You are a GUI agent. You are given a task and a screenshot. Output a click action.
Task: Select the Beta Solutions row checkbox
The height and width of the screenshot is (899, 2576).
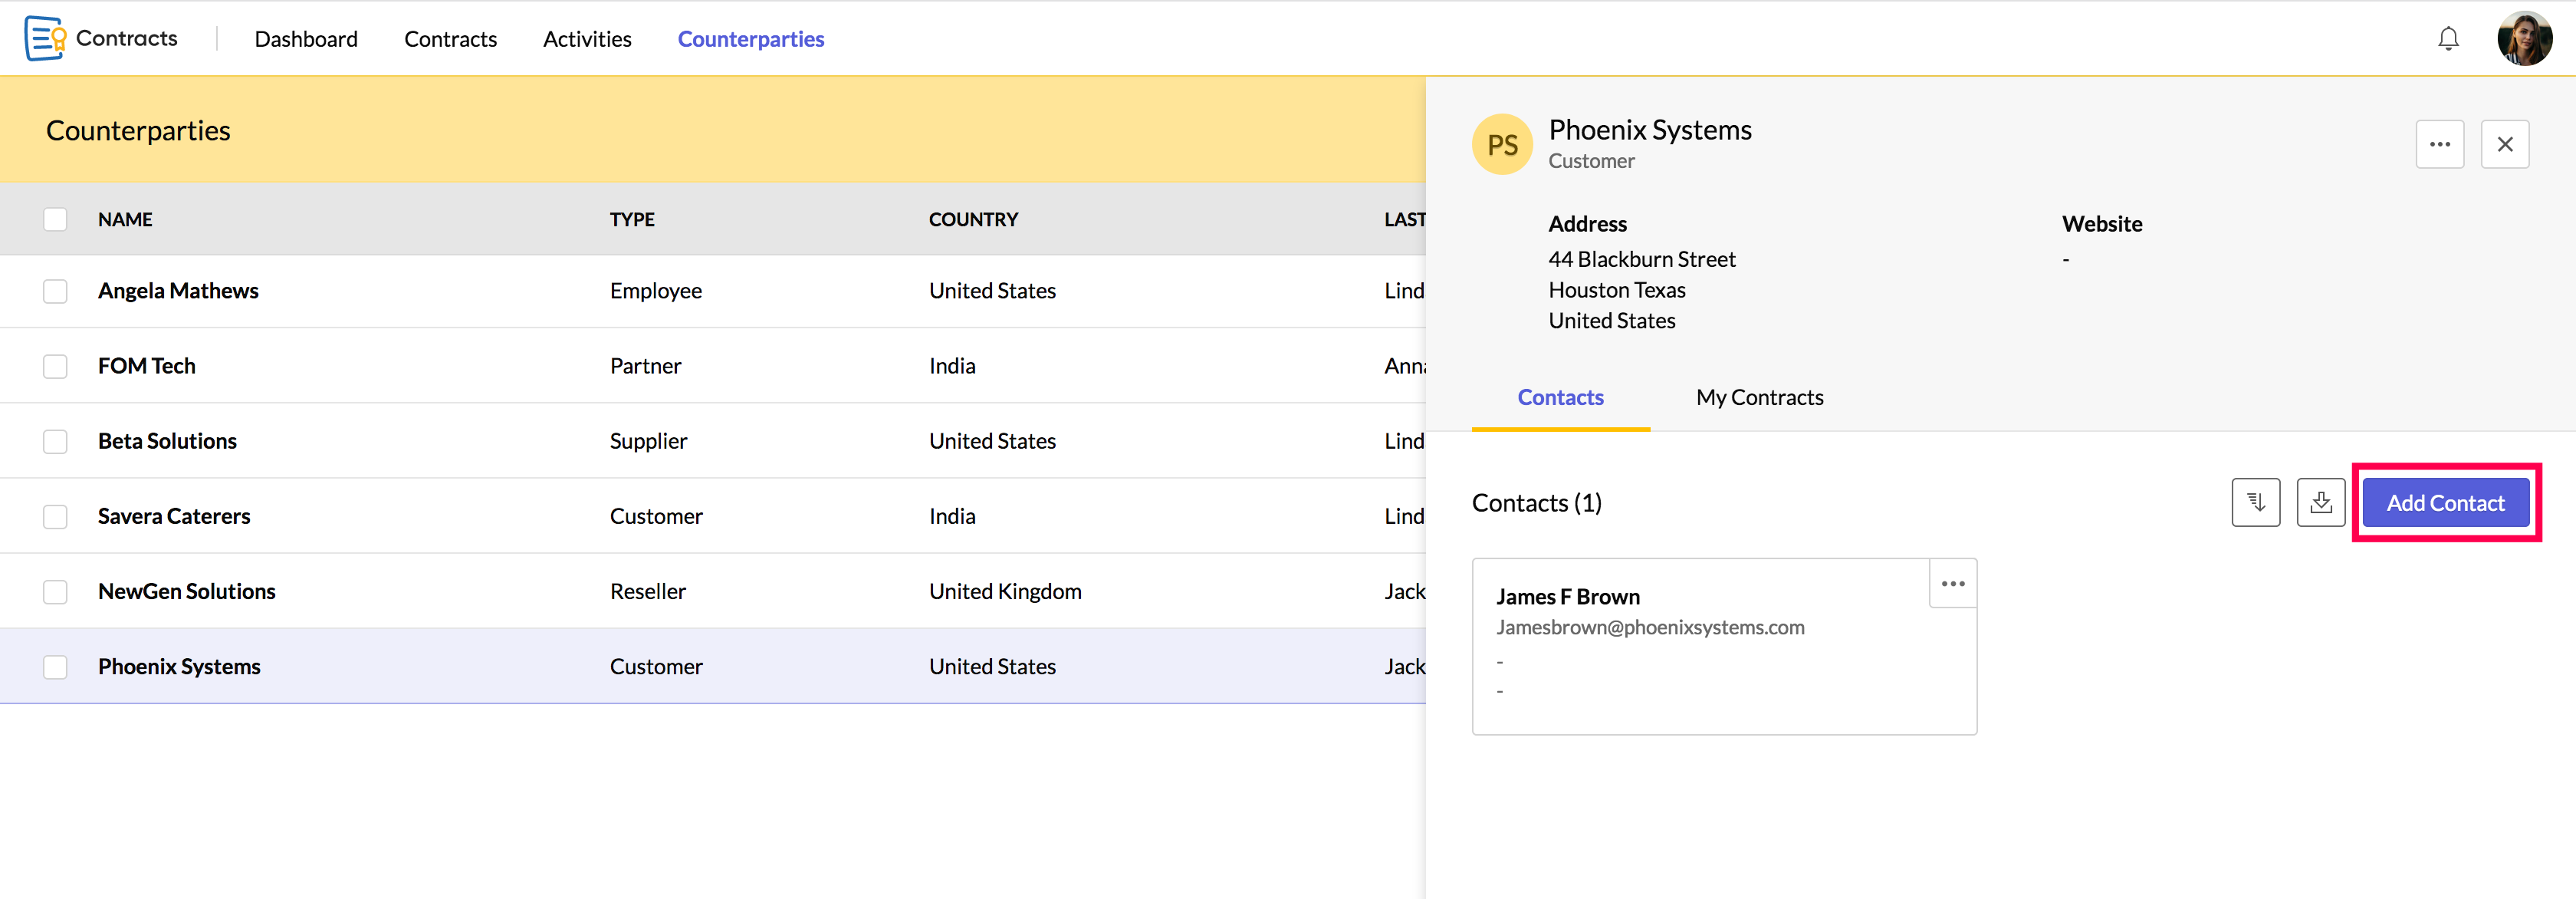pyautogui.click(x=55, y=441)
